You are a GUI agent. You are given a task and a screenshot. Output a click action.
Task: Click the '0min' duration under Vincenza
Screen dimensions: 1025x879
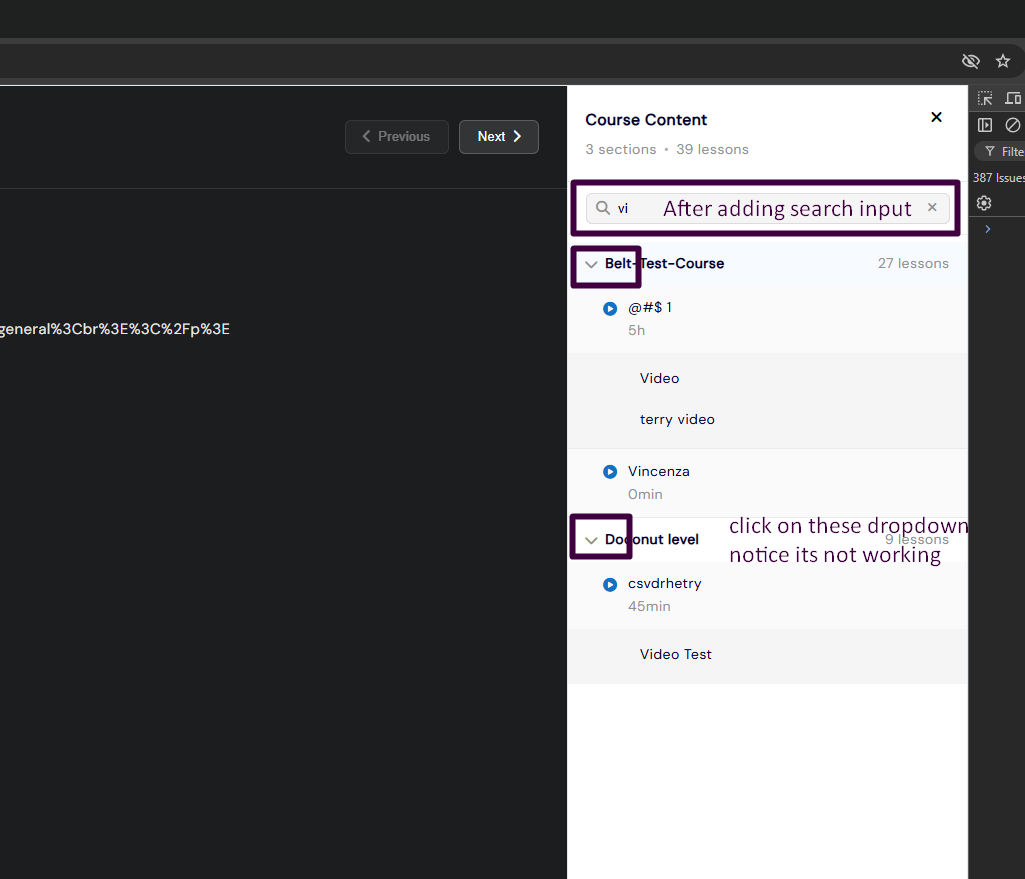tap(645, 495)
